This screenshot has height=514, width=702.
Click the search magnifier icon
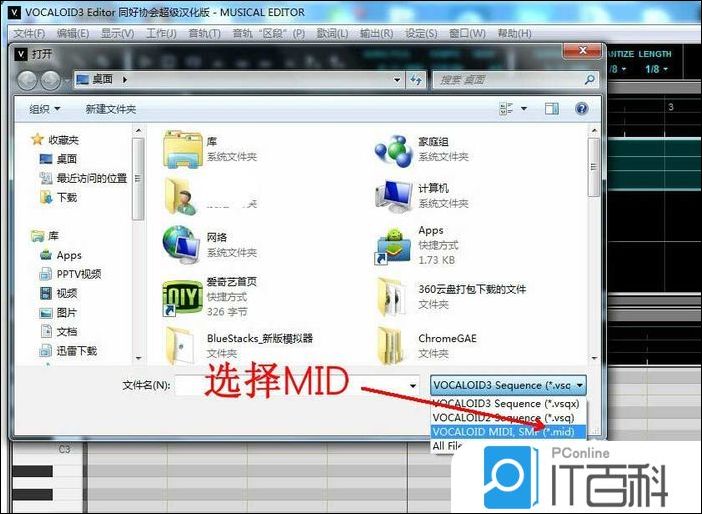pos(589,80)
